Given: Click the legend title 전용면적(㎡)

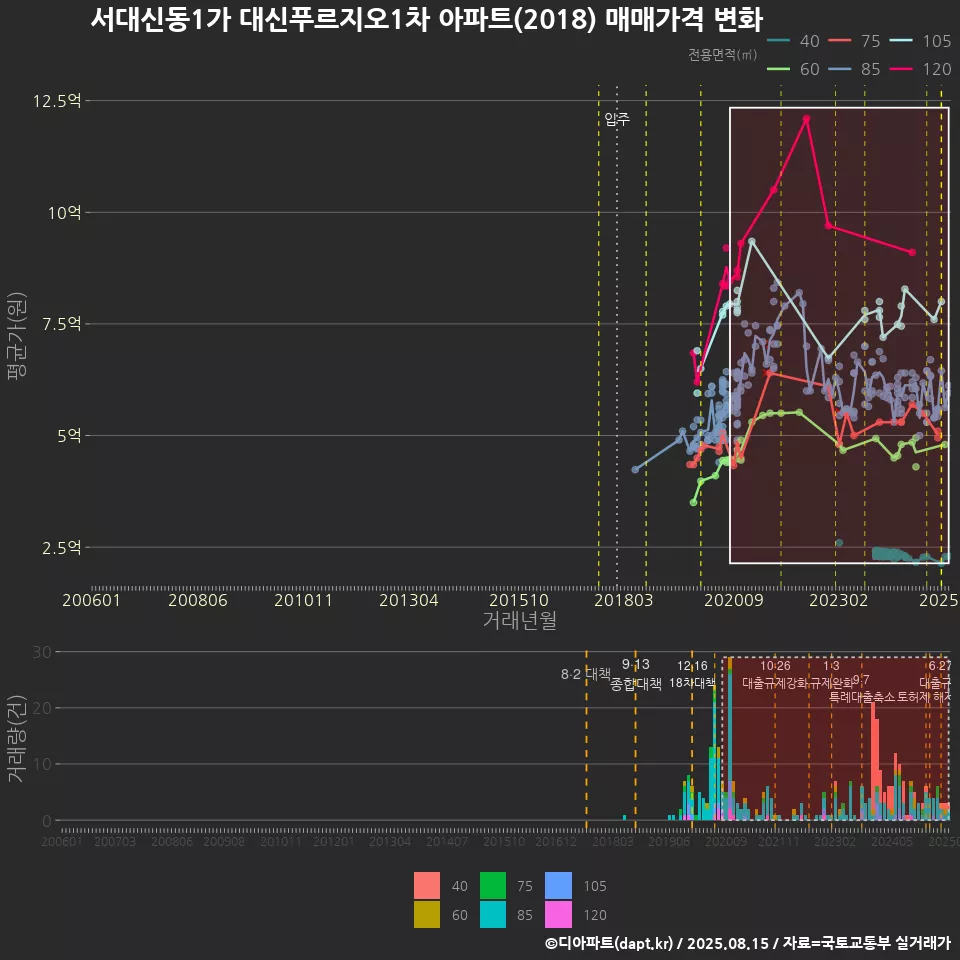Looking at the screenshot, I should 722,55.
